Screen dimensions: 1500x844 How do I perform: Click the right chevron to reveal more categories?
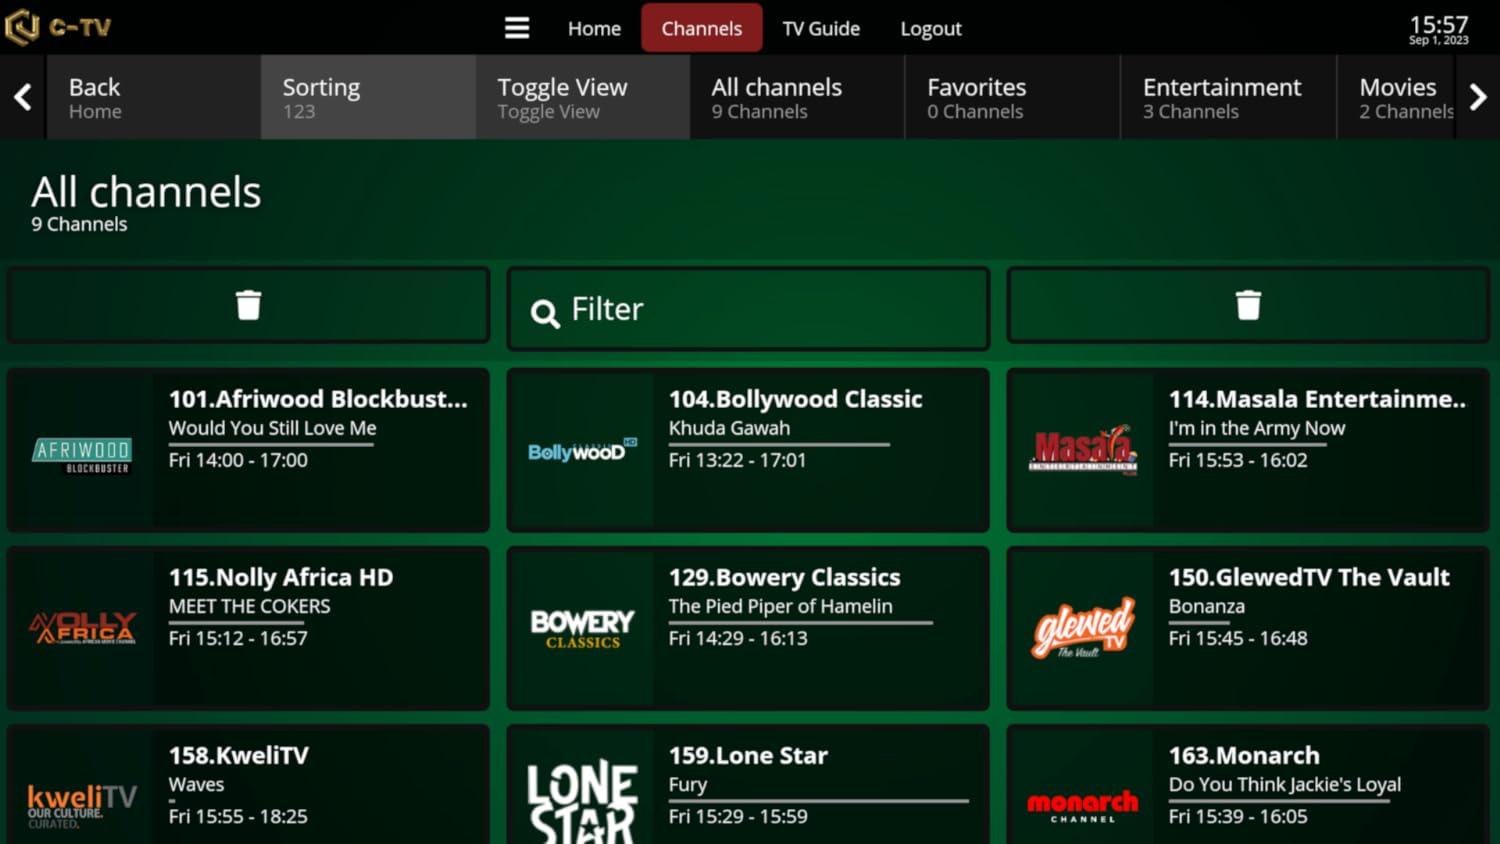click(1478, 97)
